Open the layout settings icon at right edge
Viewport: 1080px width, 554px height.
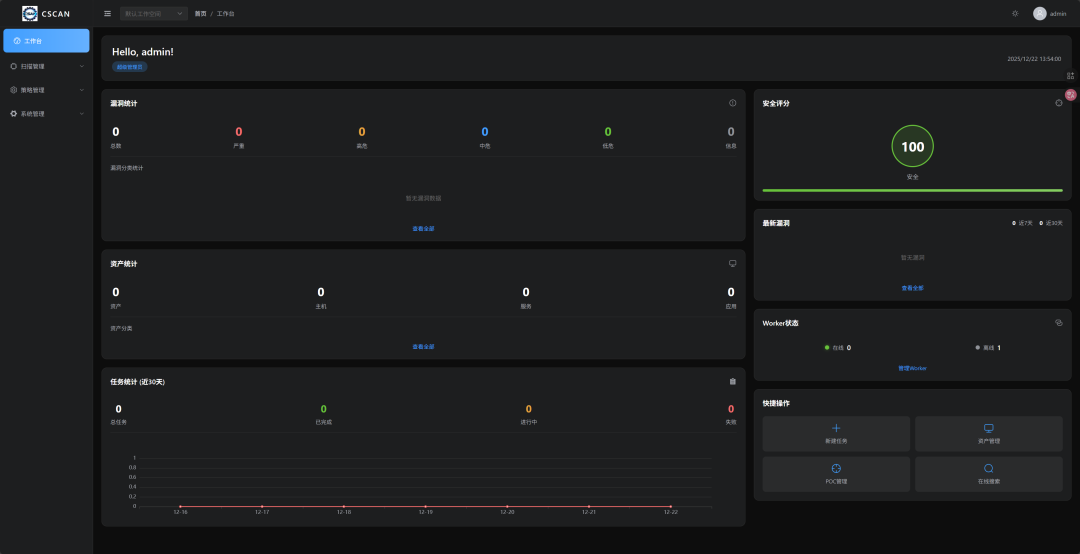coord(1070,76)
